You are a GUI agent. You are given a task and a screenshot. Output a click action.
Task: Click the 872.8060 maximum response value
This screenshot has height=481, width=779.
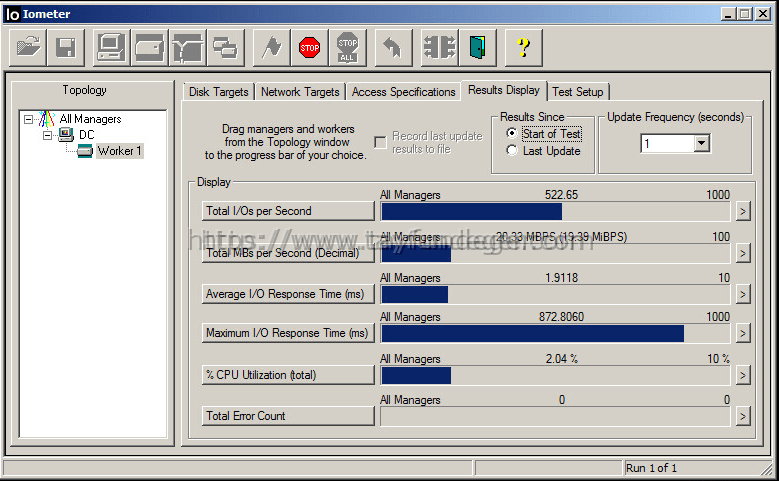tap(561, 317)
